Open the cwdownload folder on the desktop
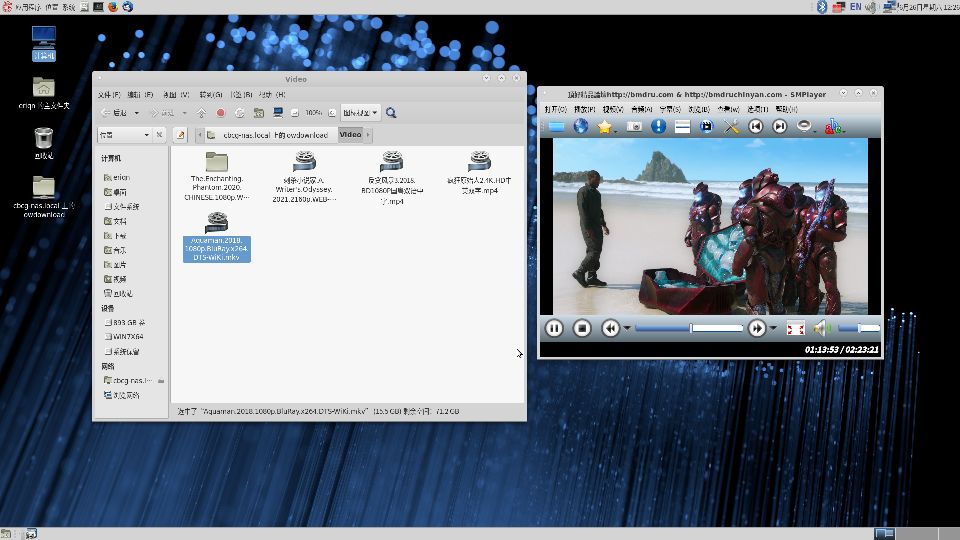The width and height of the screenshot is (960, 540). pos(43,197)
